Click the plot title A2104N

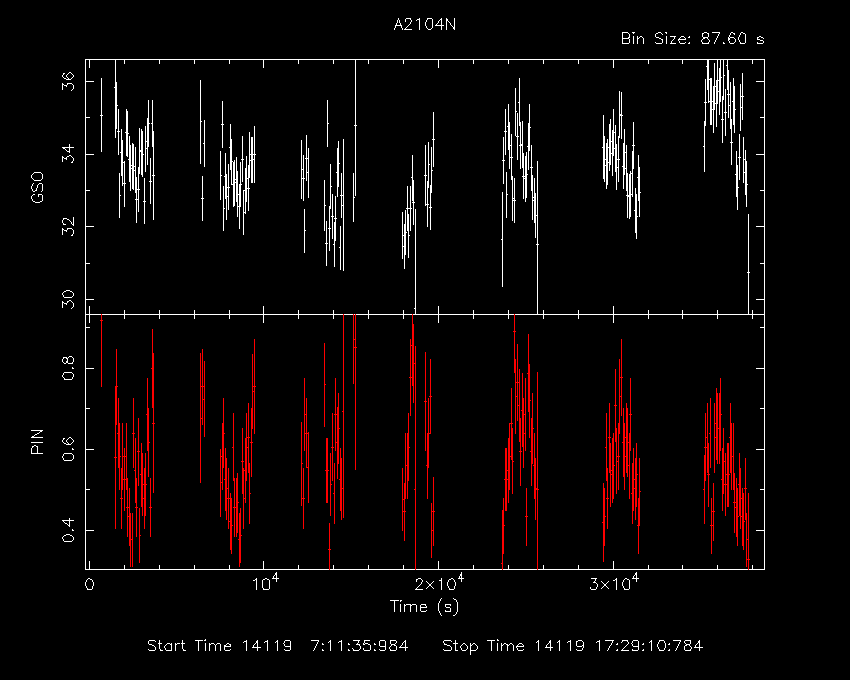424,24
